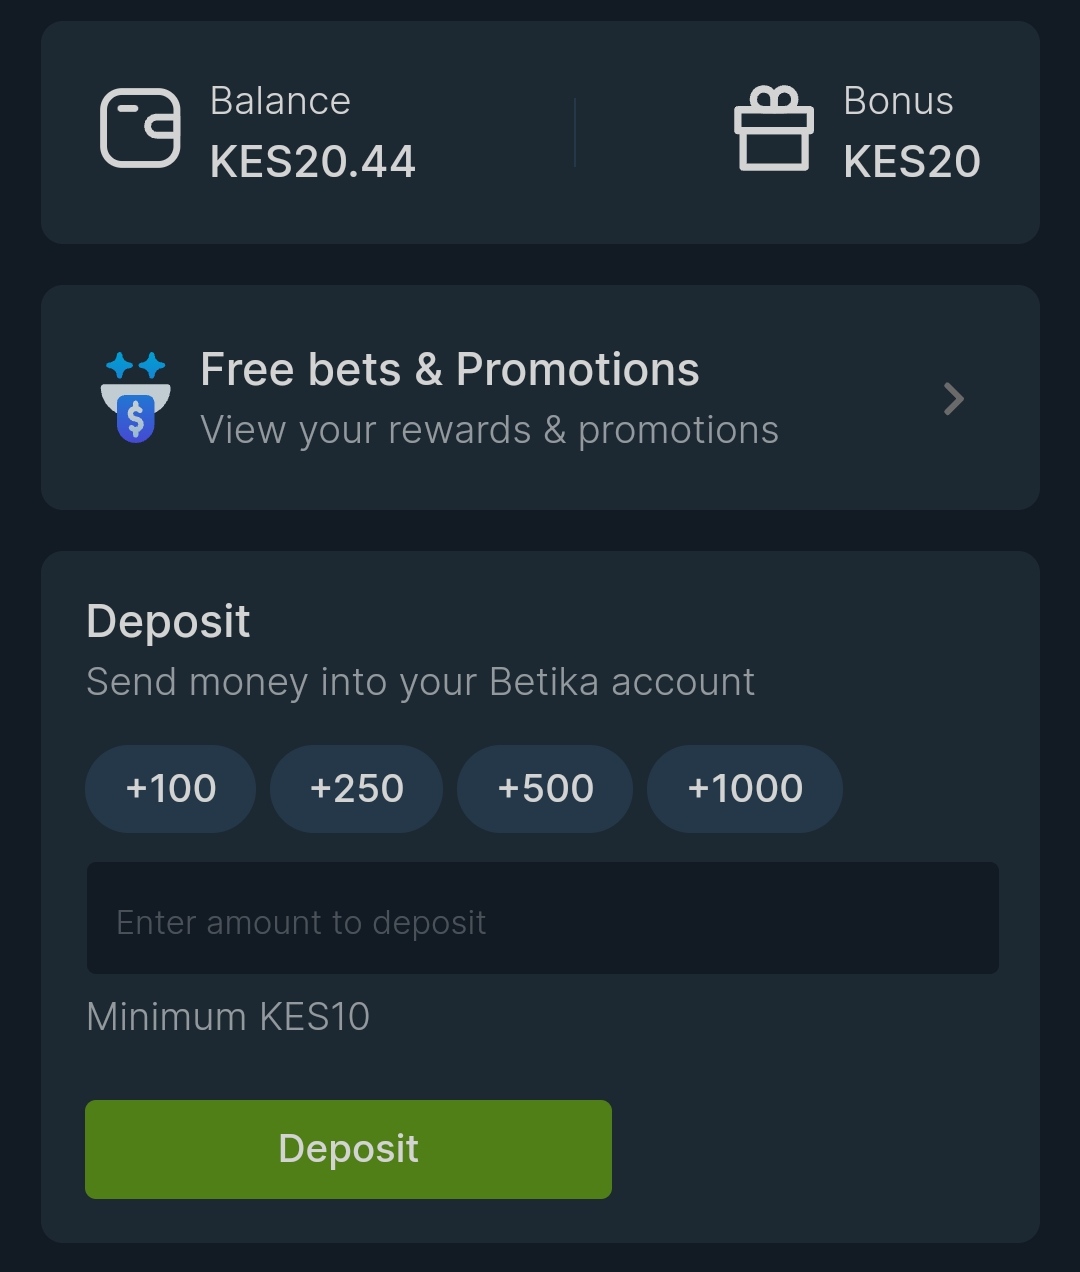1080x1272 pixels.
Task: Choose the +1000 quick amount chip
Action: click(745, 789)
